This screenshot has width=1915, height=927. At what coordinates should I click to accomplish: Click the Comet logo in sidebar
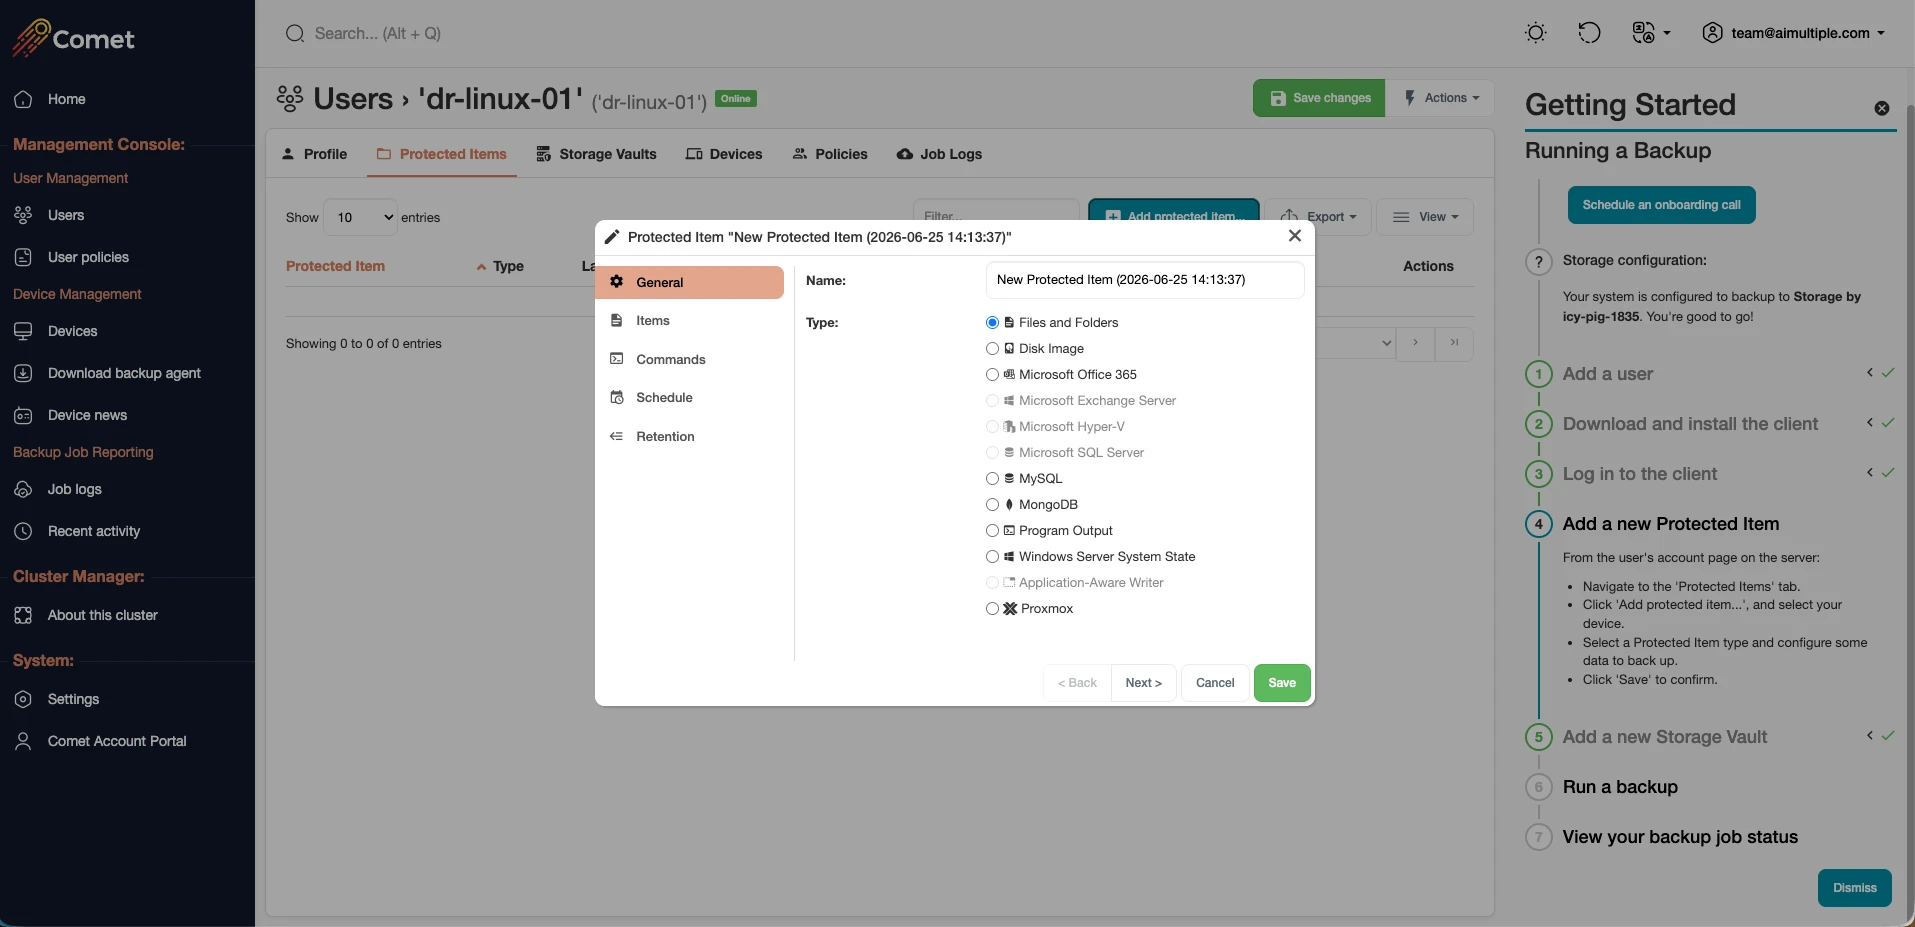(73, 38)
